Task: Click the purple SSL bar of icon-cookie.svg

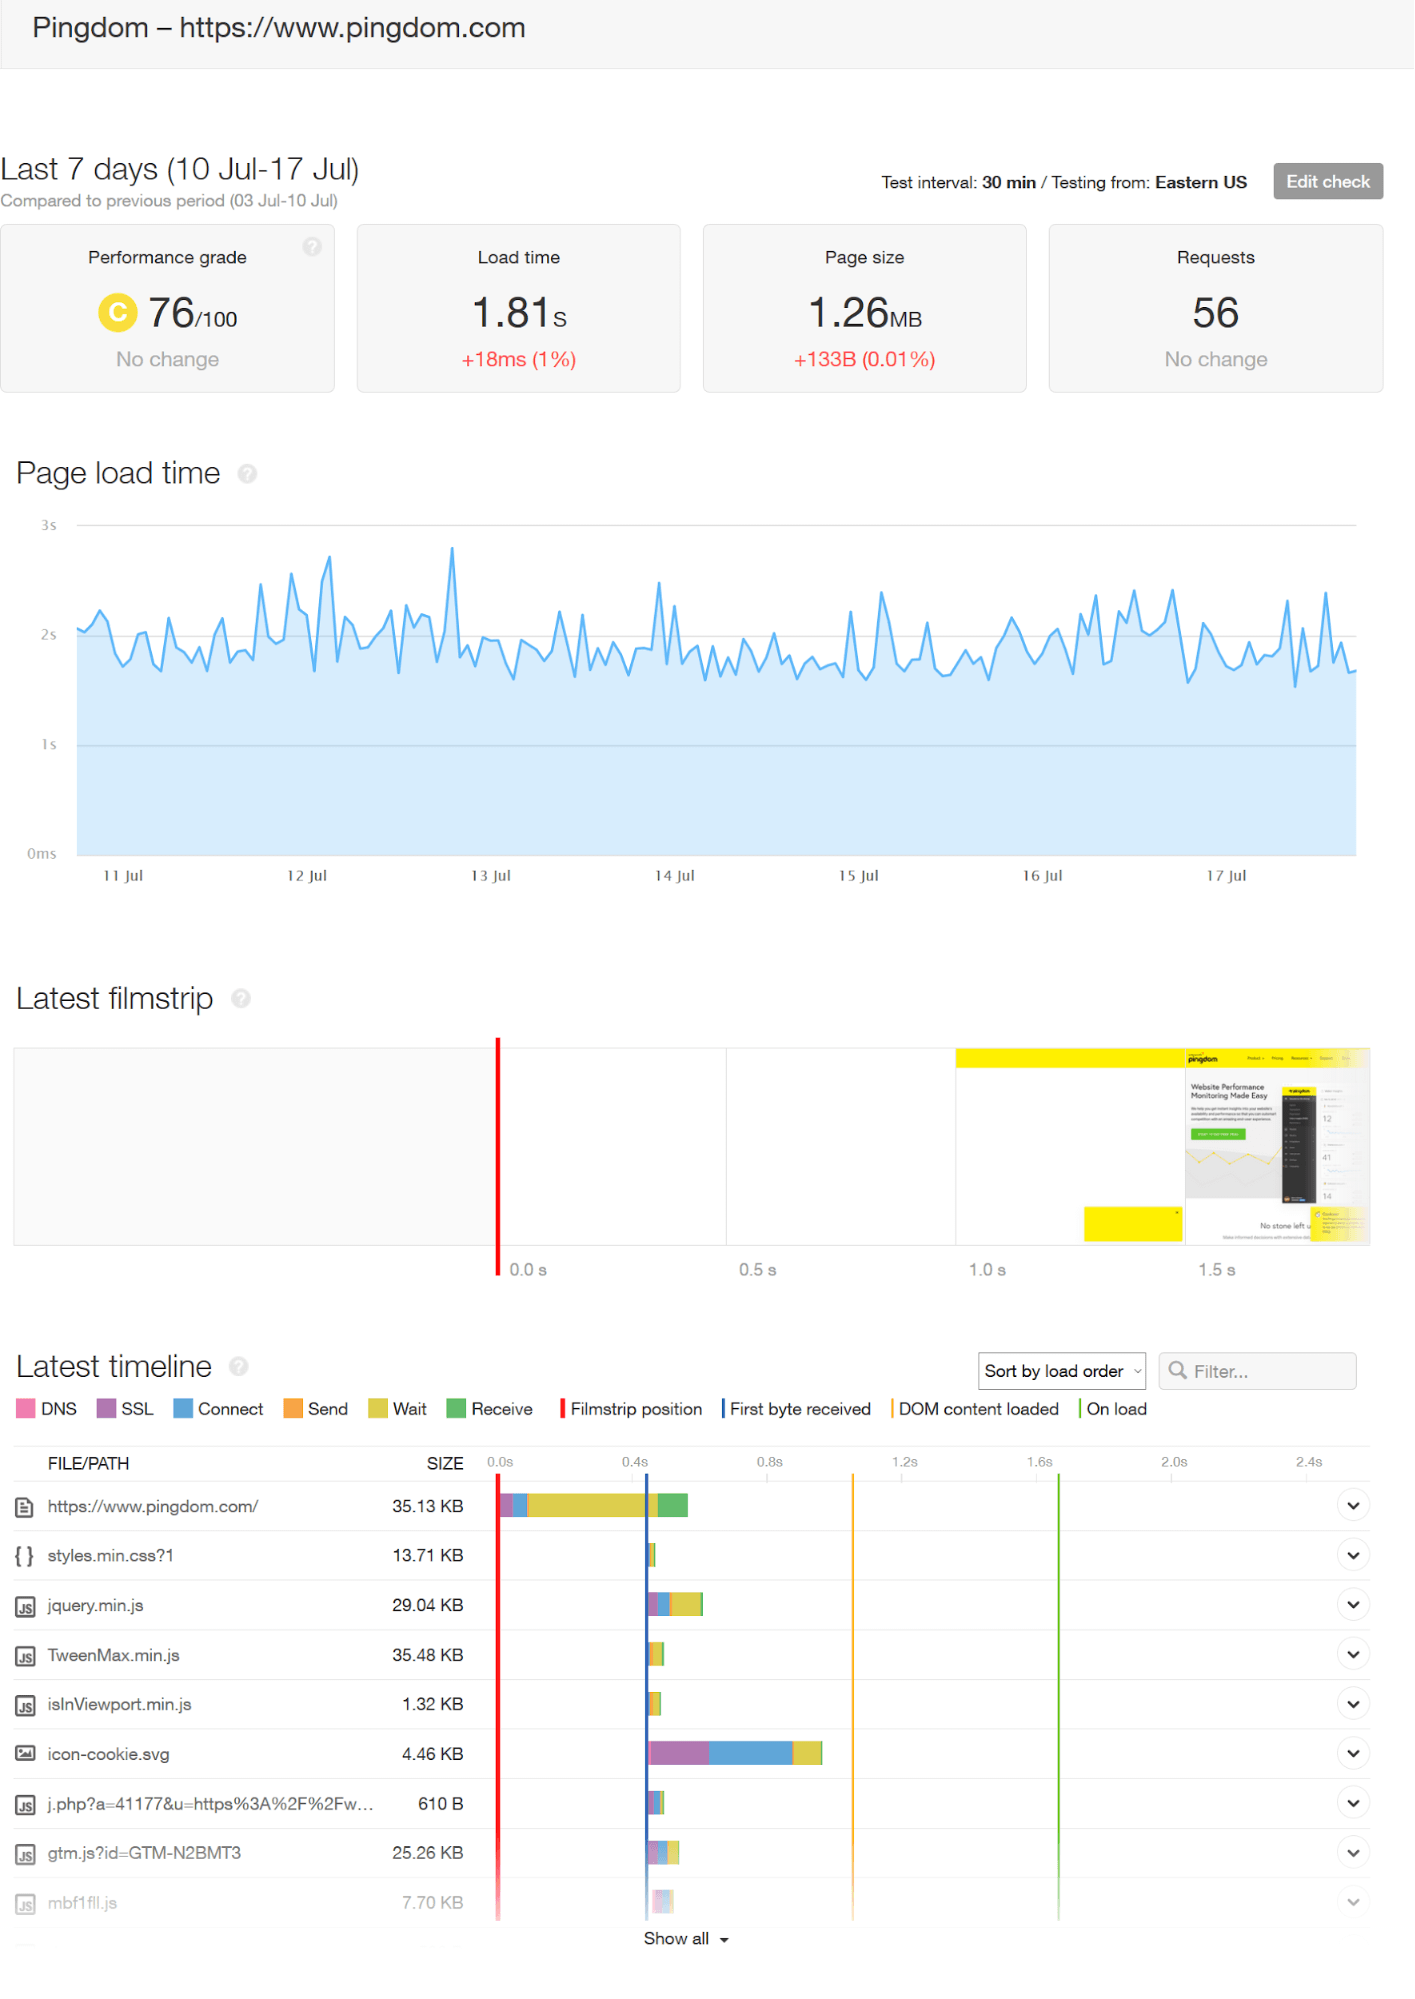Action: (679, 1754)
